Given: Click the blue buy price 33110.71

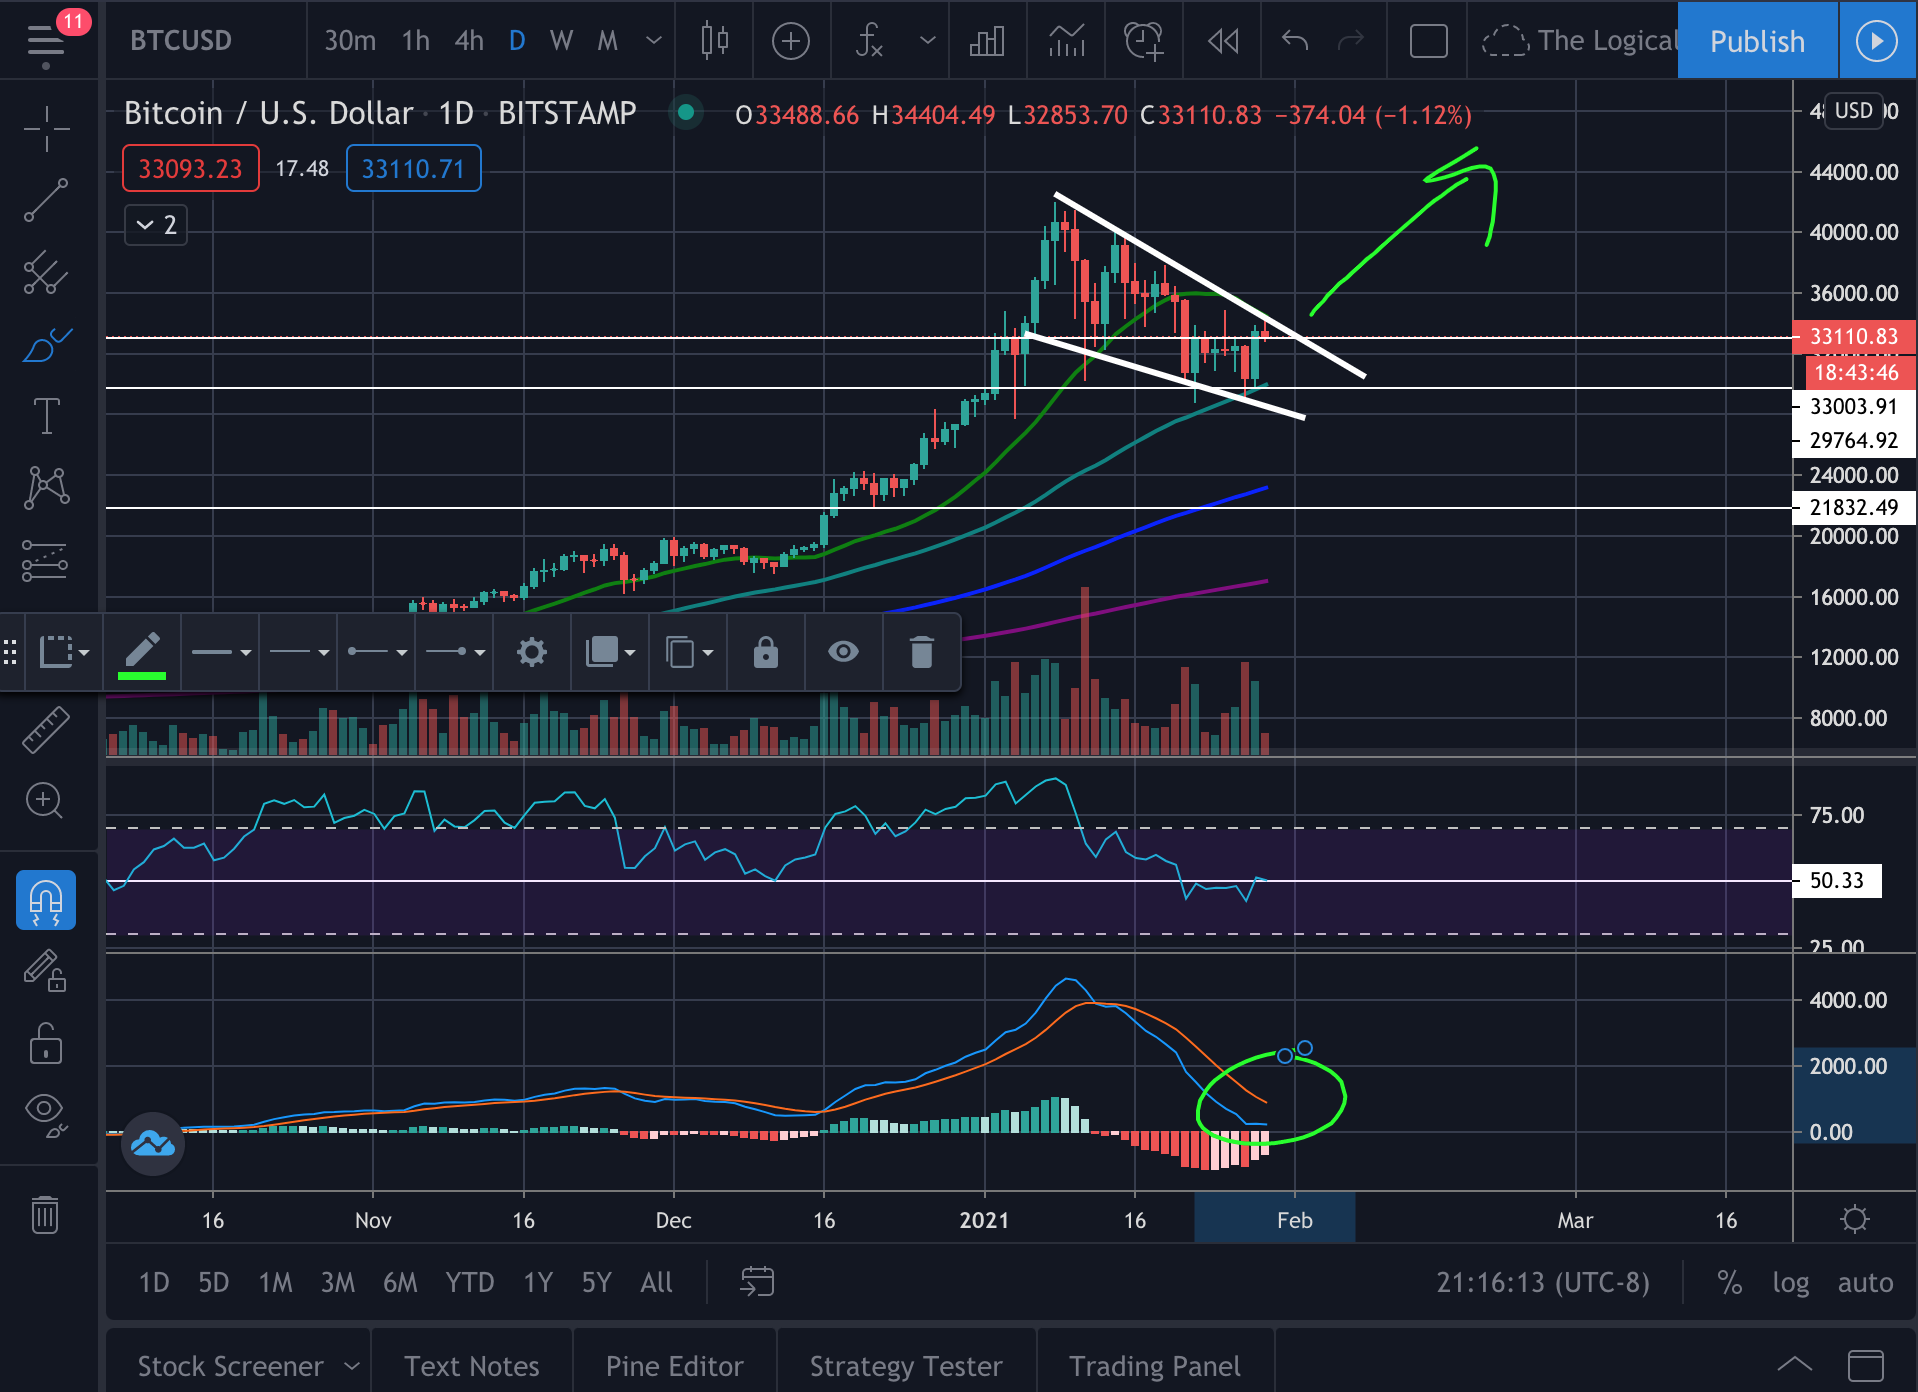Looking at the screenshot, I should (413, 168).
